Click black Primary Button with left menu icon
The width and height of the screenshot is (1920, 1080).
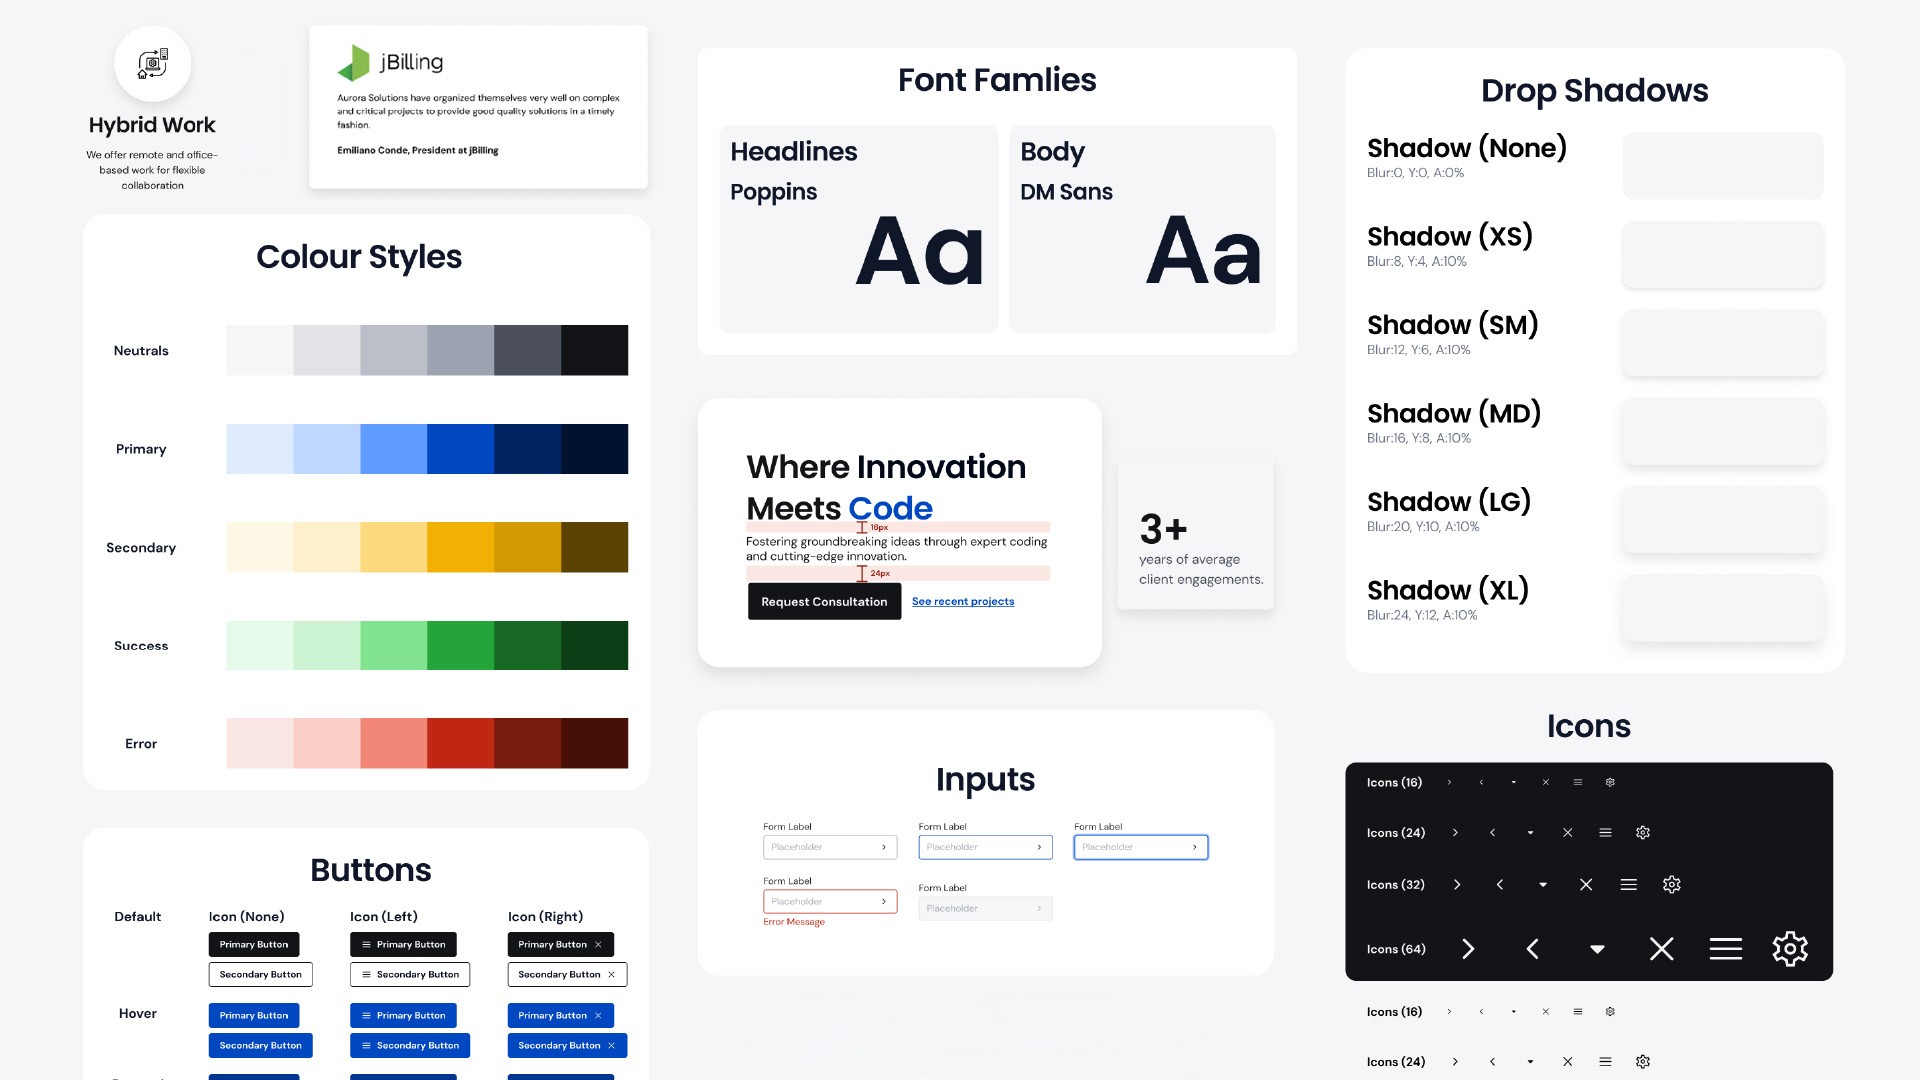click(403, 944)
